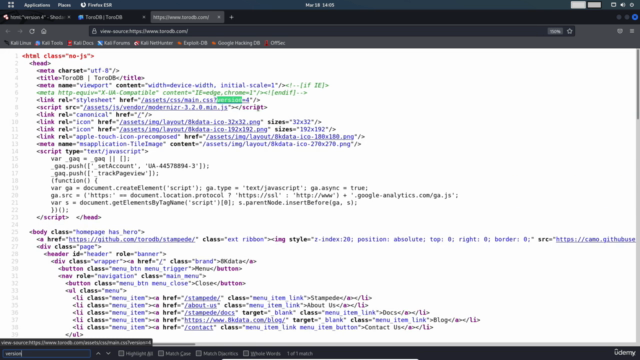
Task: Follow the 8kdata-ico-192x192.png link
Action: coord(193,129)
